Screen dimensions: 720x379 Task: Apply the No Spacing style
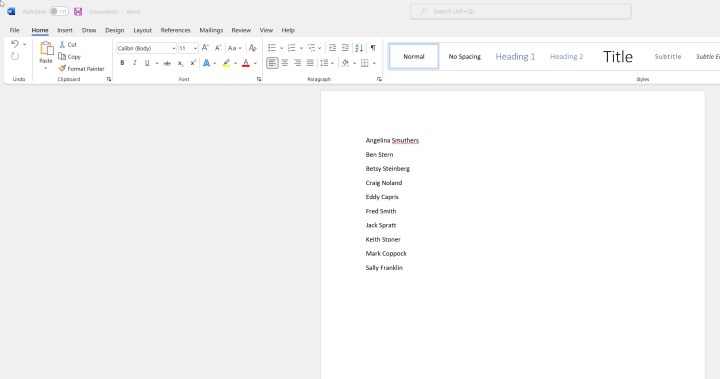tap(464, 57)
